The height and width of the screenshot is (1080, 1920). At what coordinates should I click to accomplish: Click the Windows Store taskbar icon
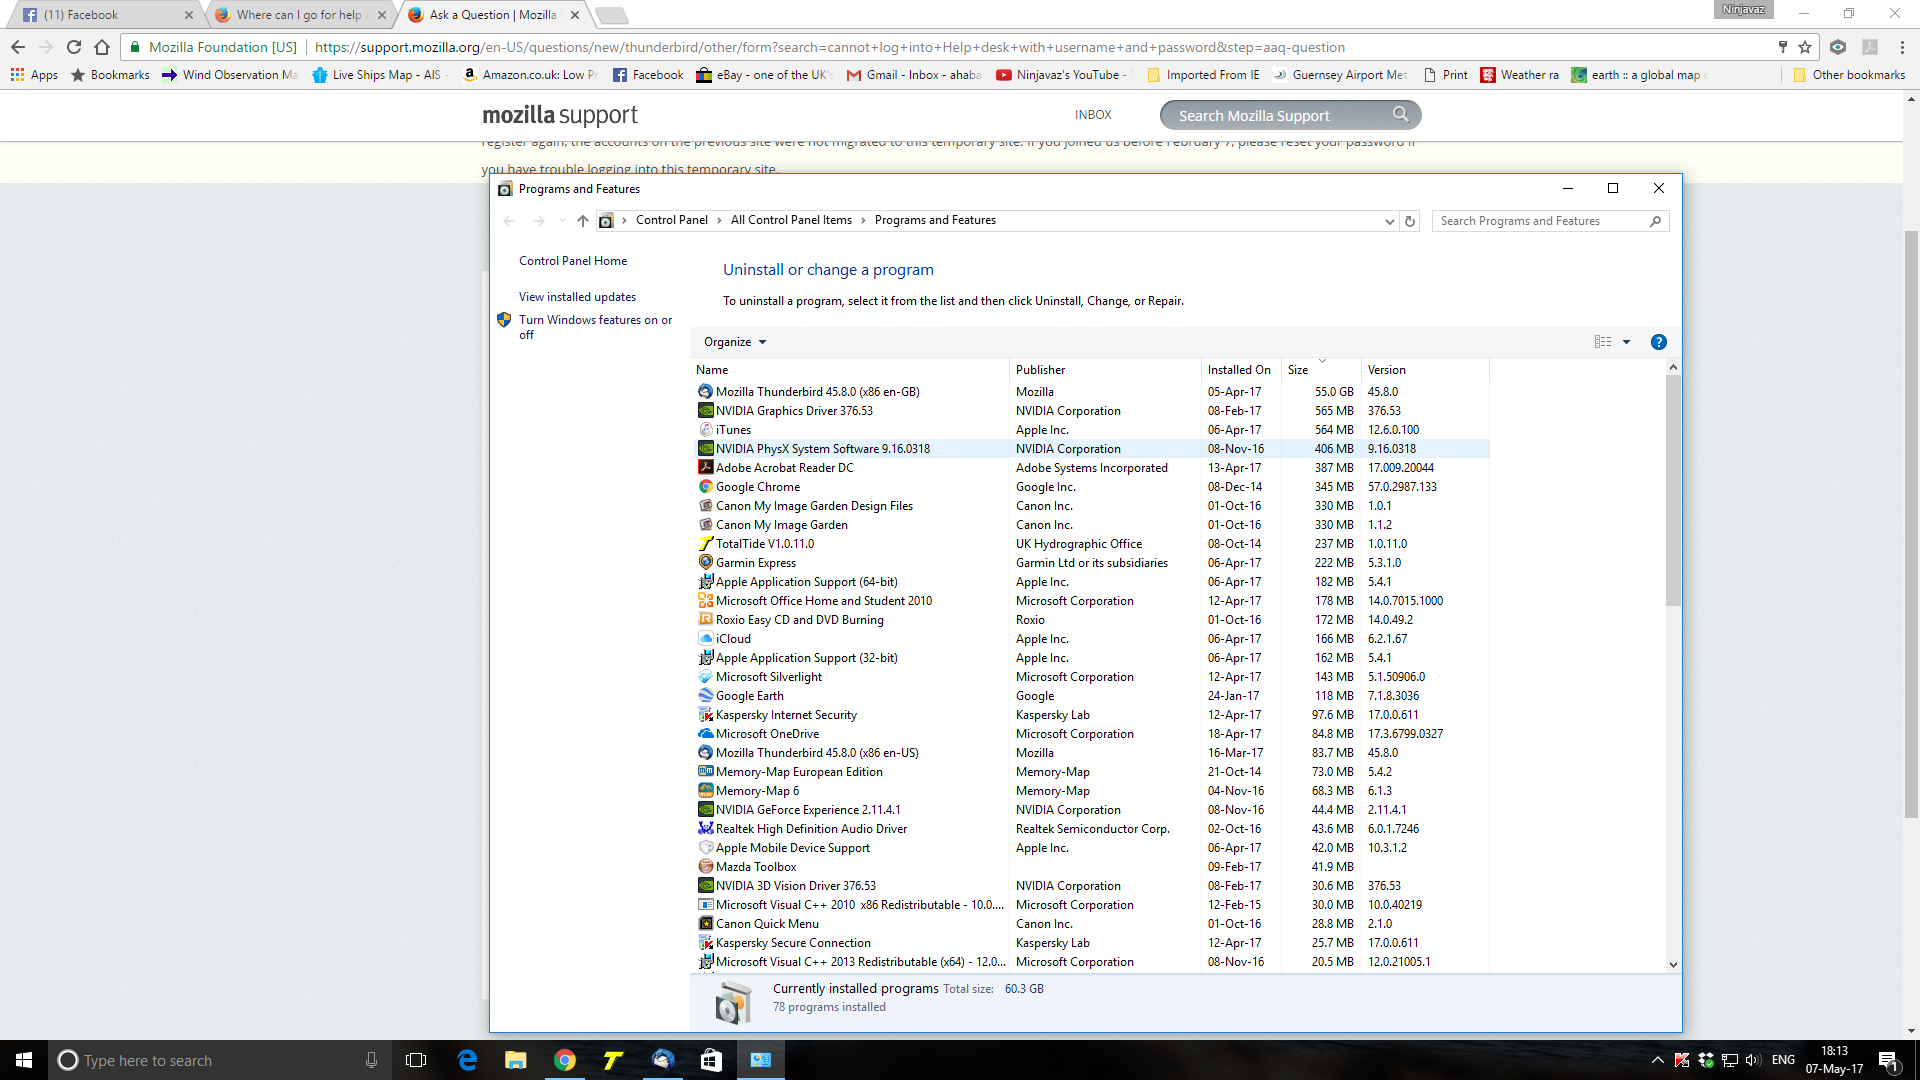(x=711, y=1060)
